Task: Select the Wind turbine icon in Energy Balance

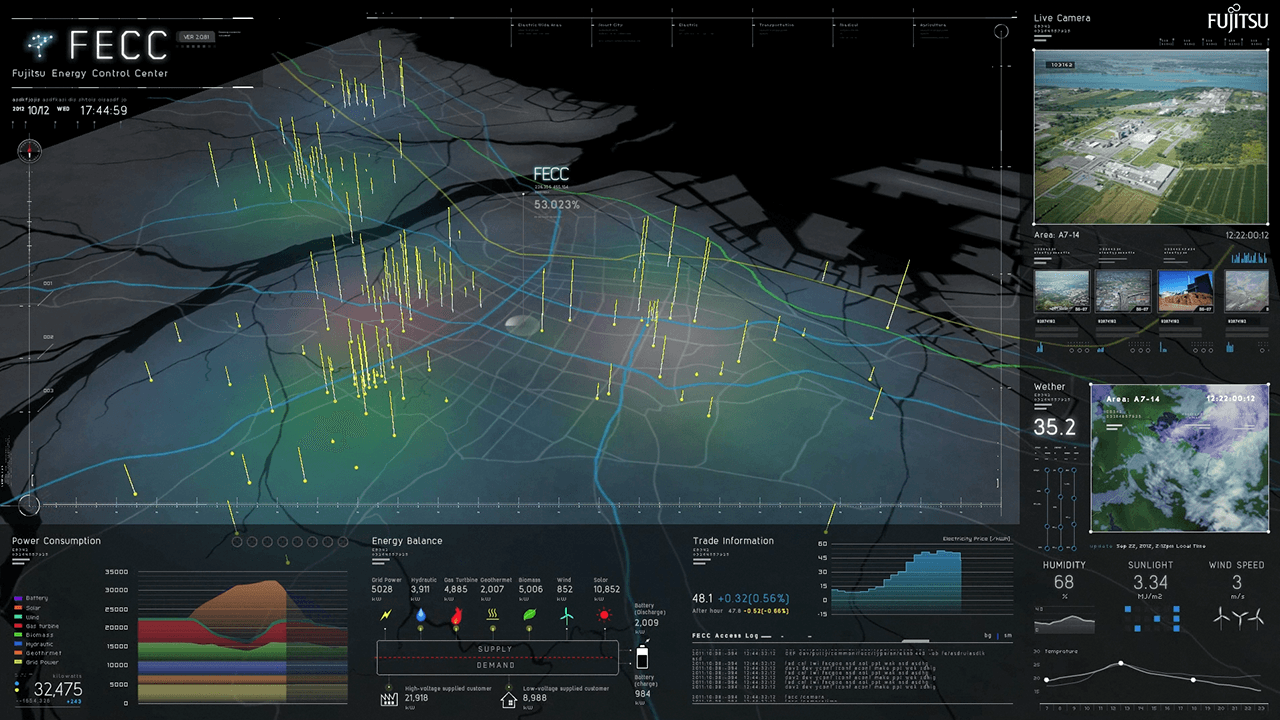Action: click(x=566, y=615)
